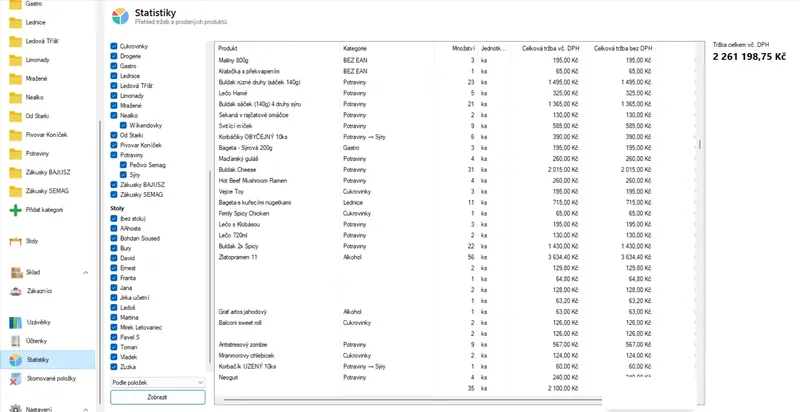Toggle the Bohdan Soused table checkbox
Image resolution: width=800 pixels, height=412 pixels.
coord(114,238)
